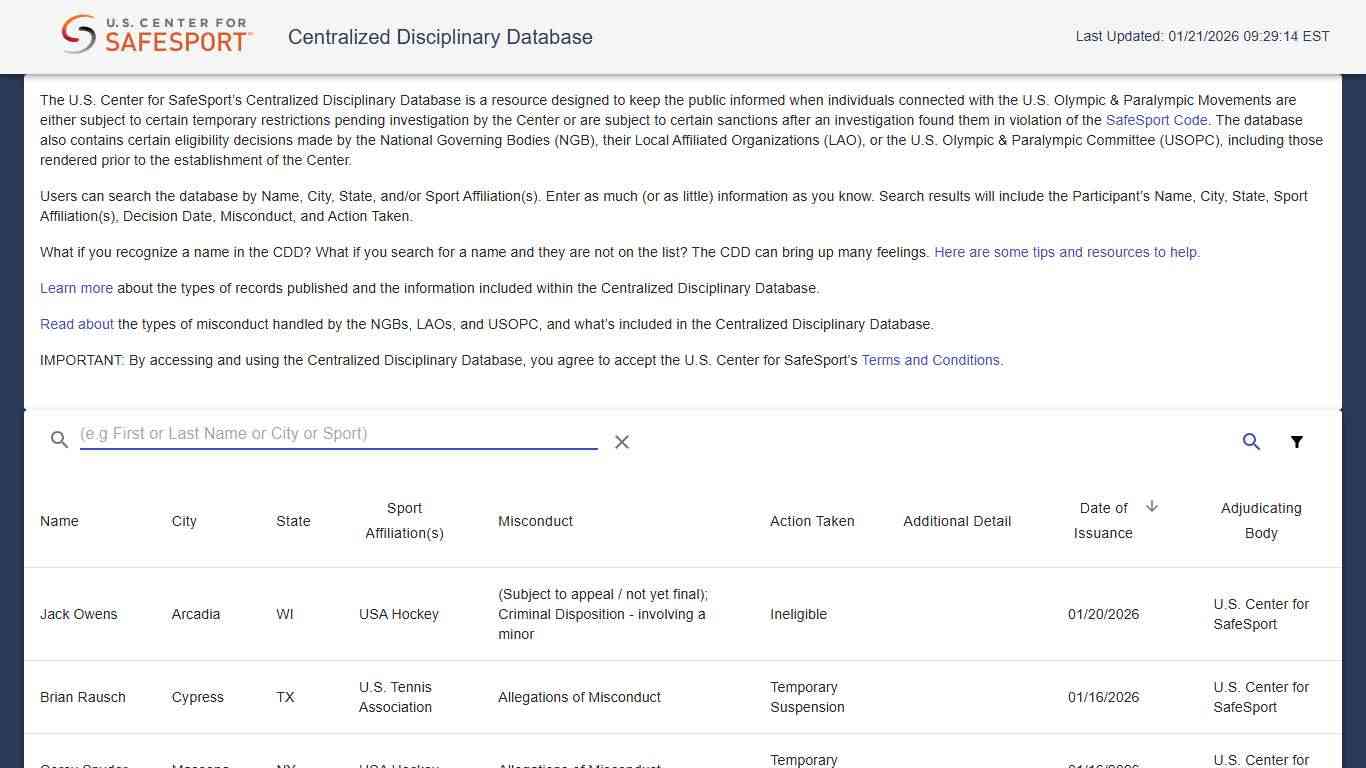Sort results by the Action Taken column
Viewport: 1366px width, 768px height.
[x=812, y=521]
